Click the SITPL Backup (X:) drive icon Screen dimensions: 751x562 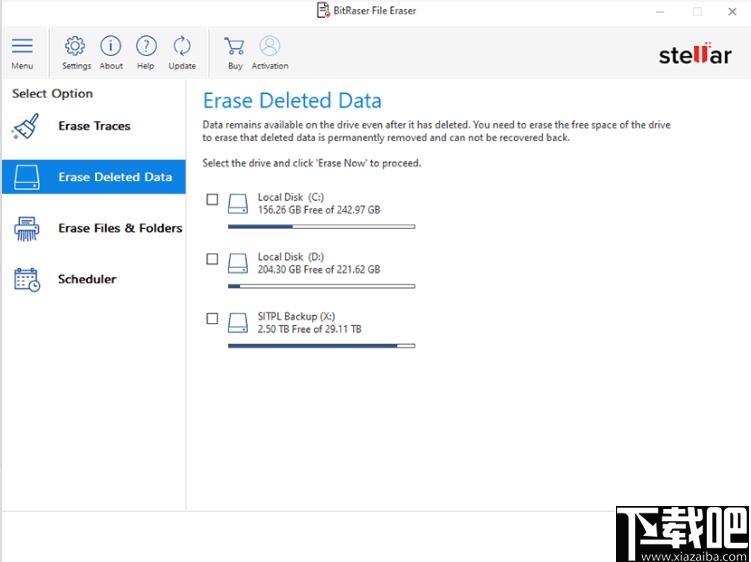click(238, 323)
